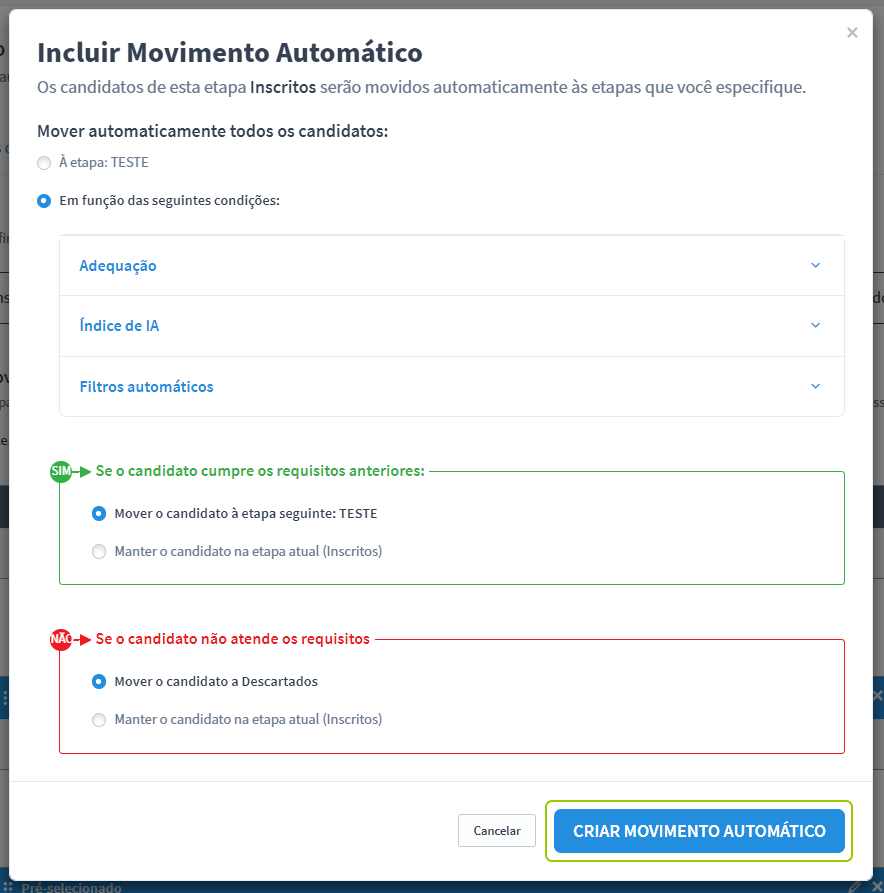
Task: Expand the Índice de IA section chevron
Action: click(x=815, y=325)
